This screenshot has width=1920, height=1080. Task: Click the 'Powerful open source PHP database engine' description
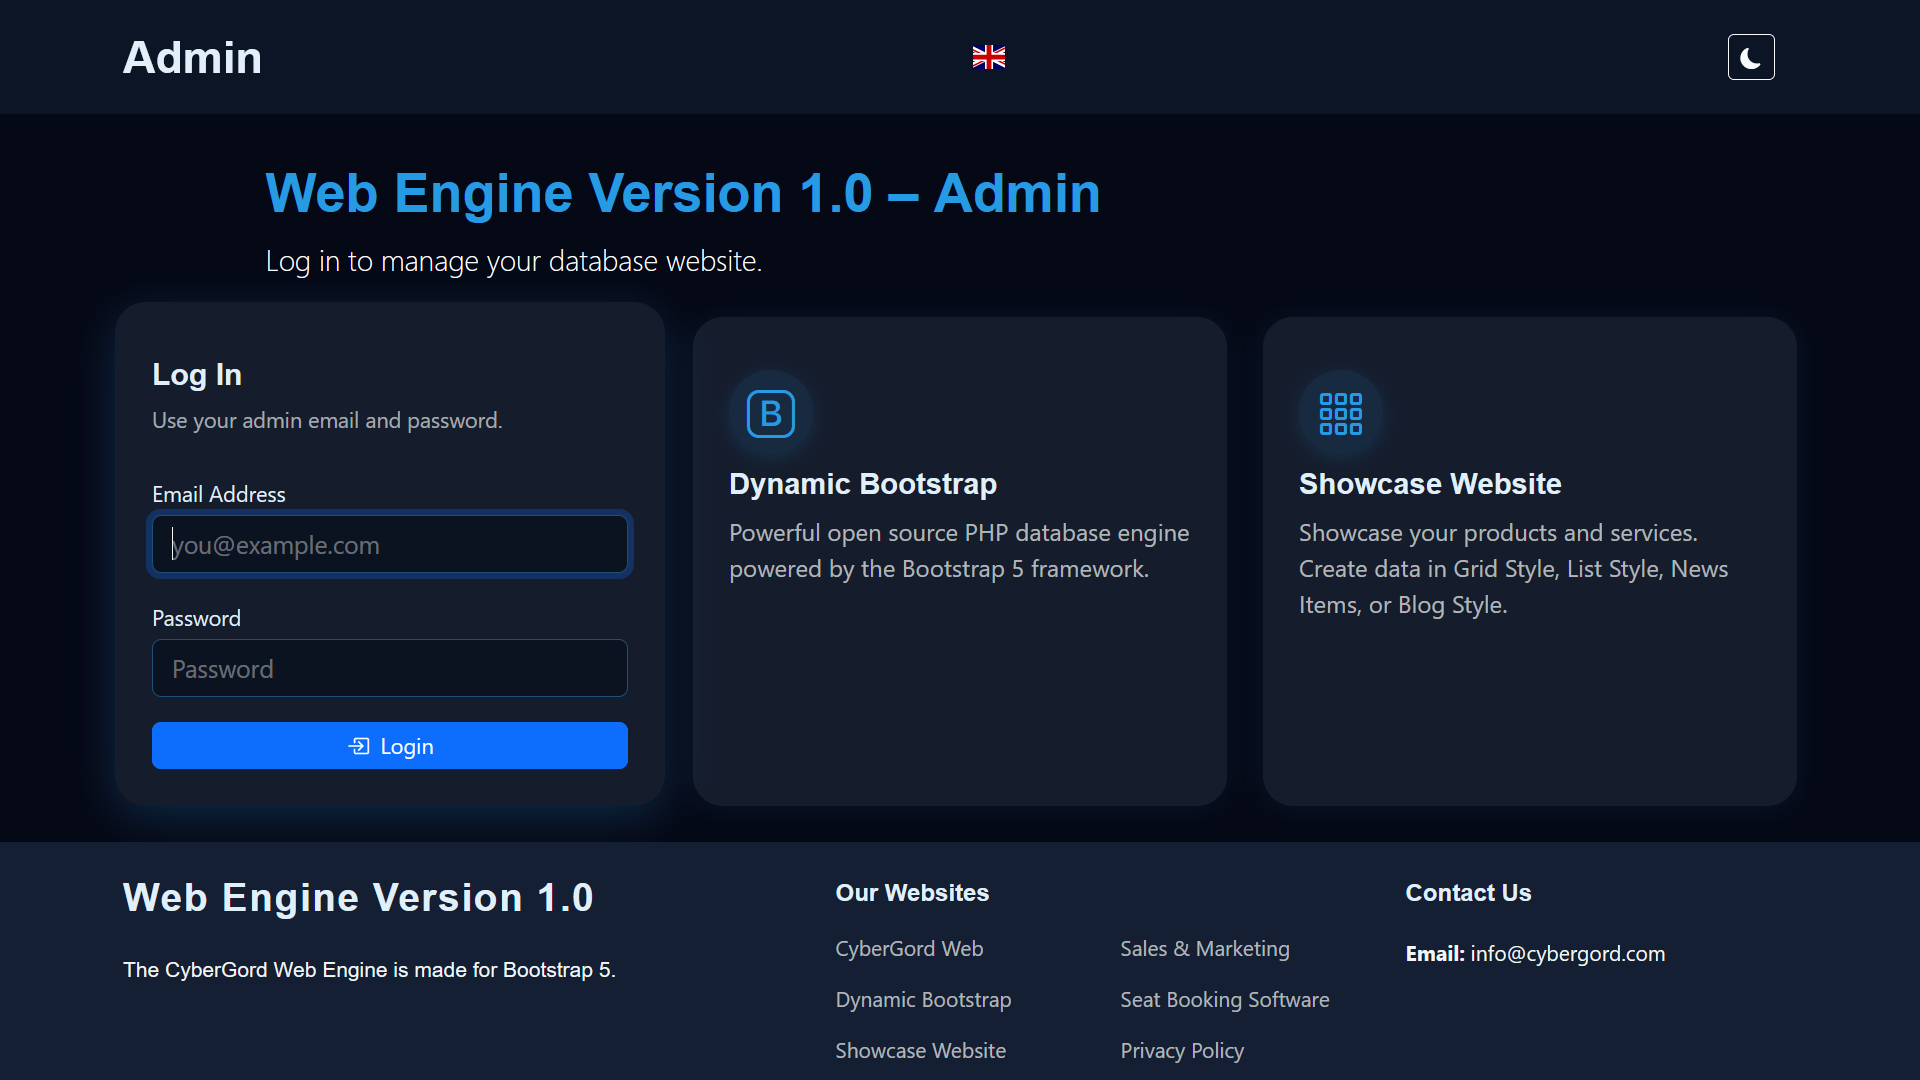[959, 551]
